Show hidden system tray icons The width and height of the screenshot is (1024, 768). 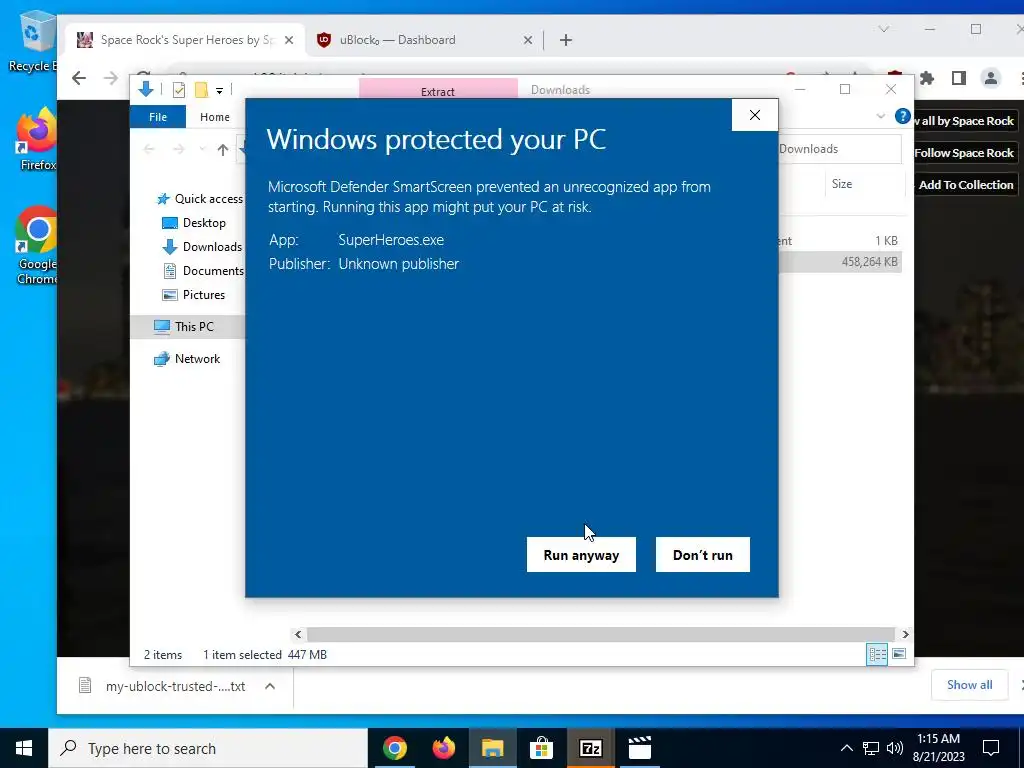846,748
